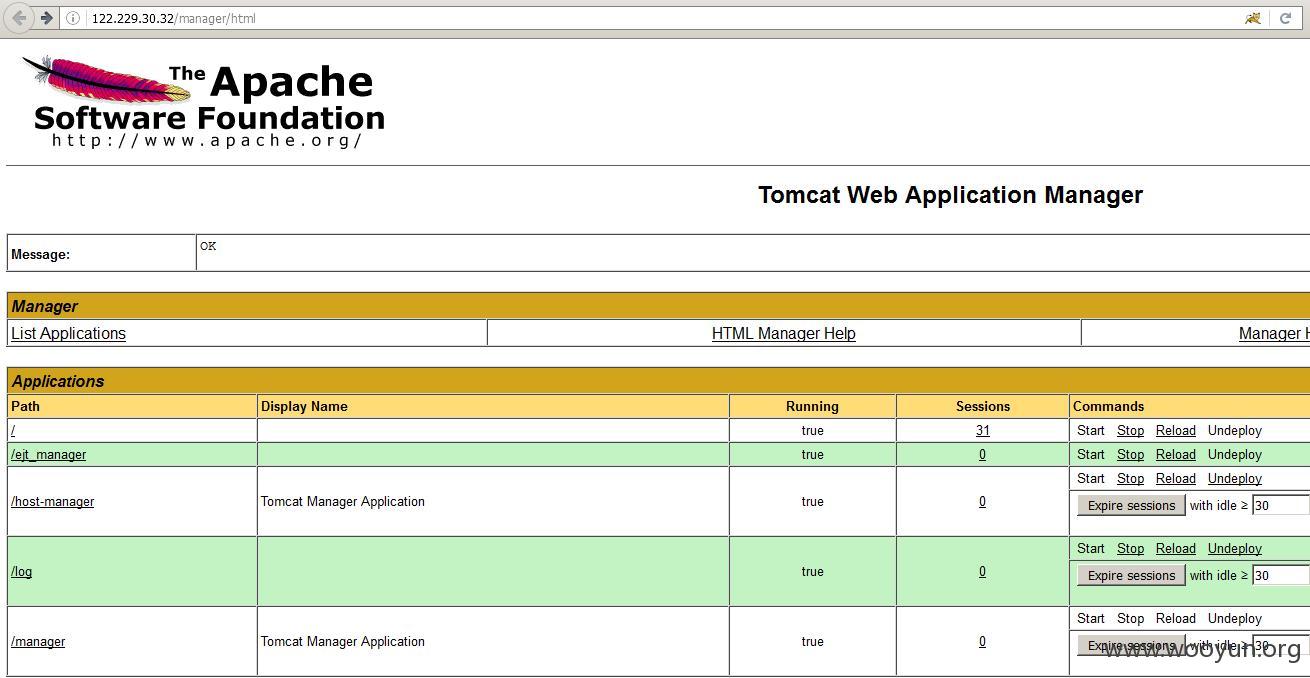
Task: Reload the root / application
Action: [1175, 430]
